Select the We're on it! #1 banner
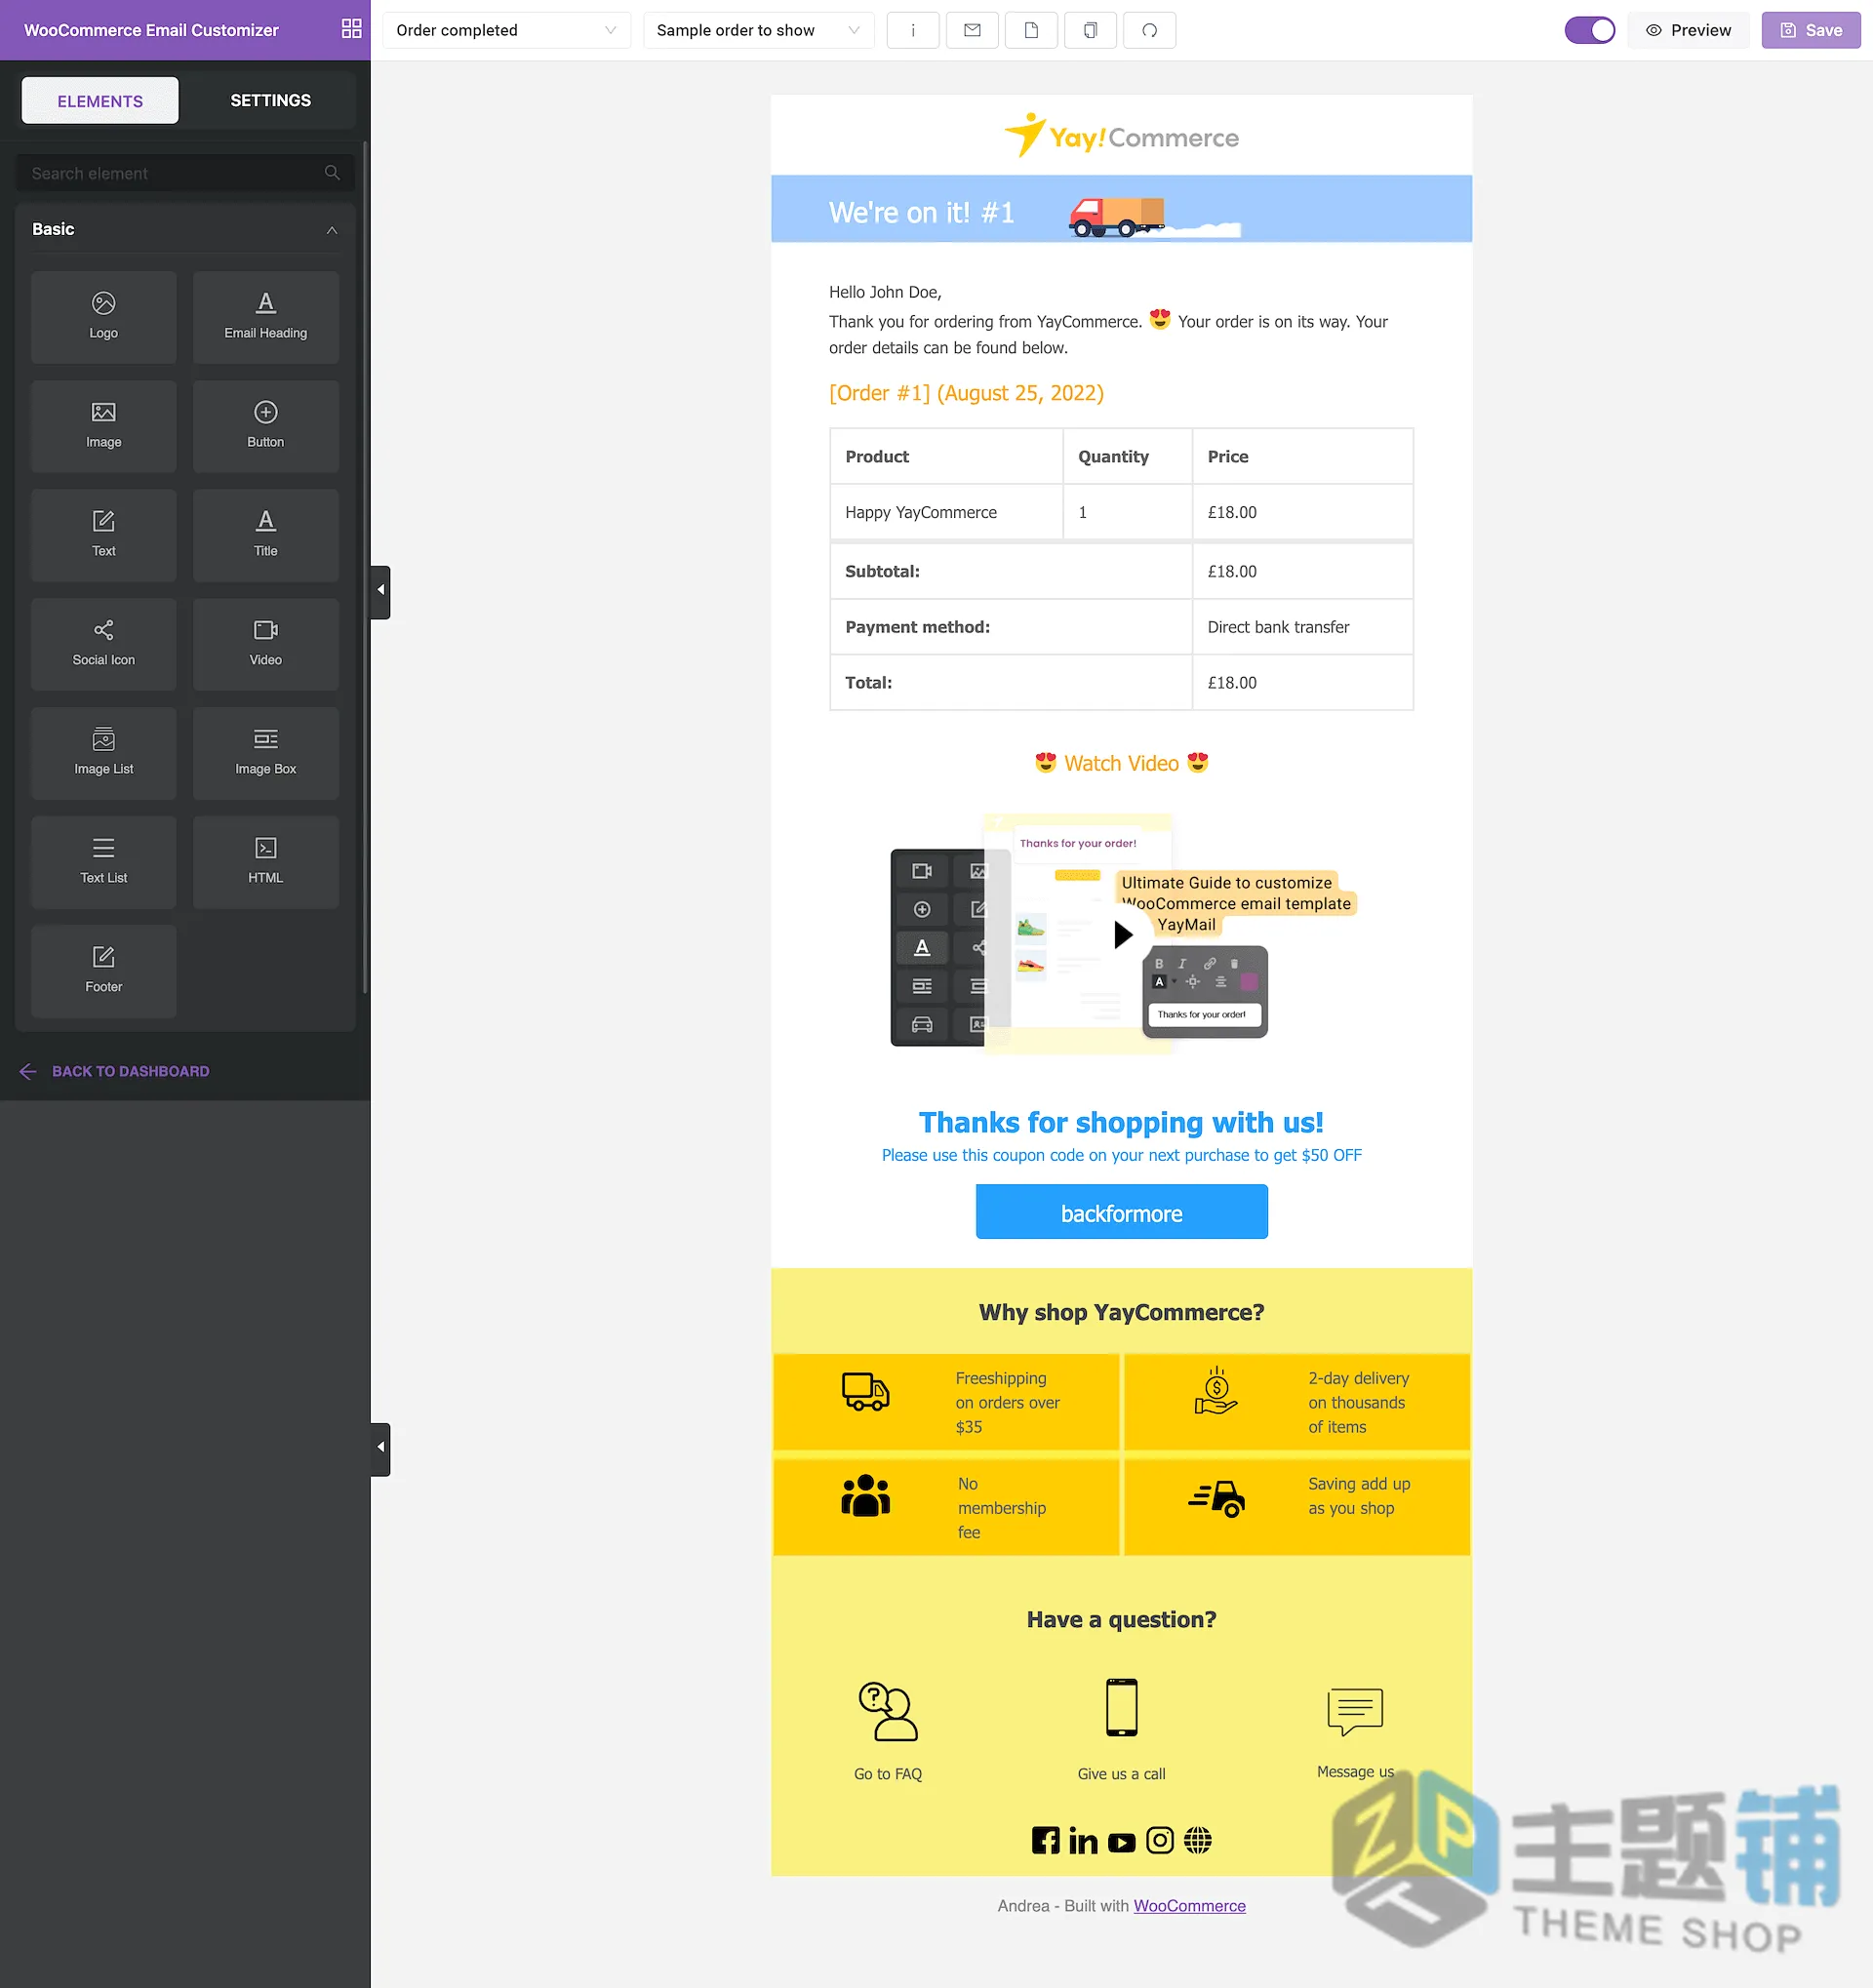 tap(1121, 209)
